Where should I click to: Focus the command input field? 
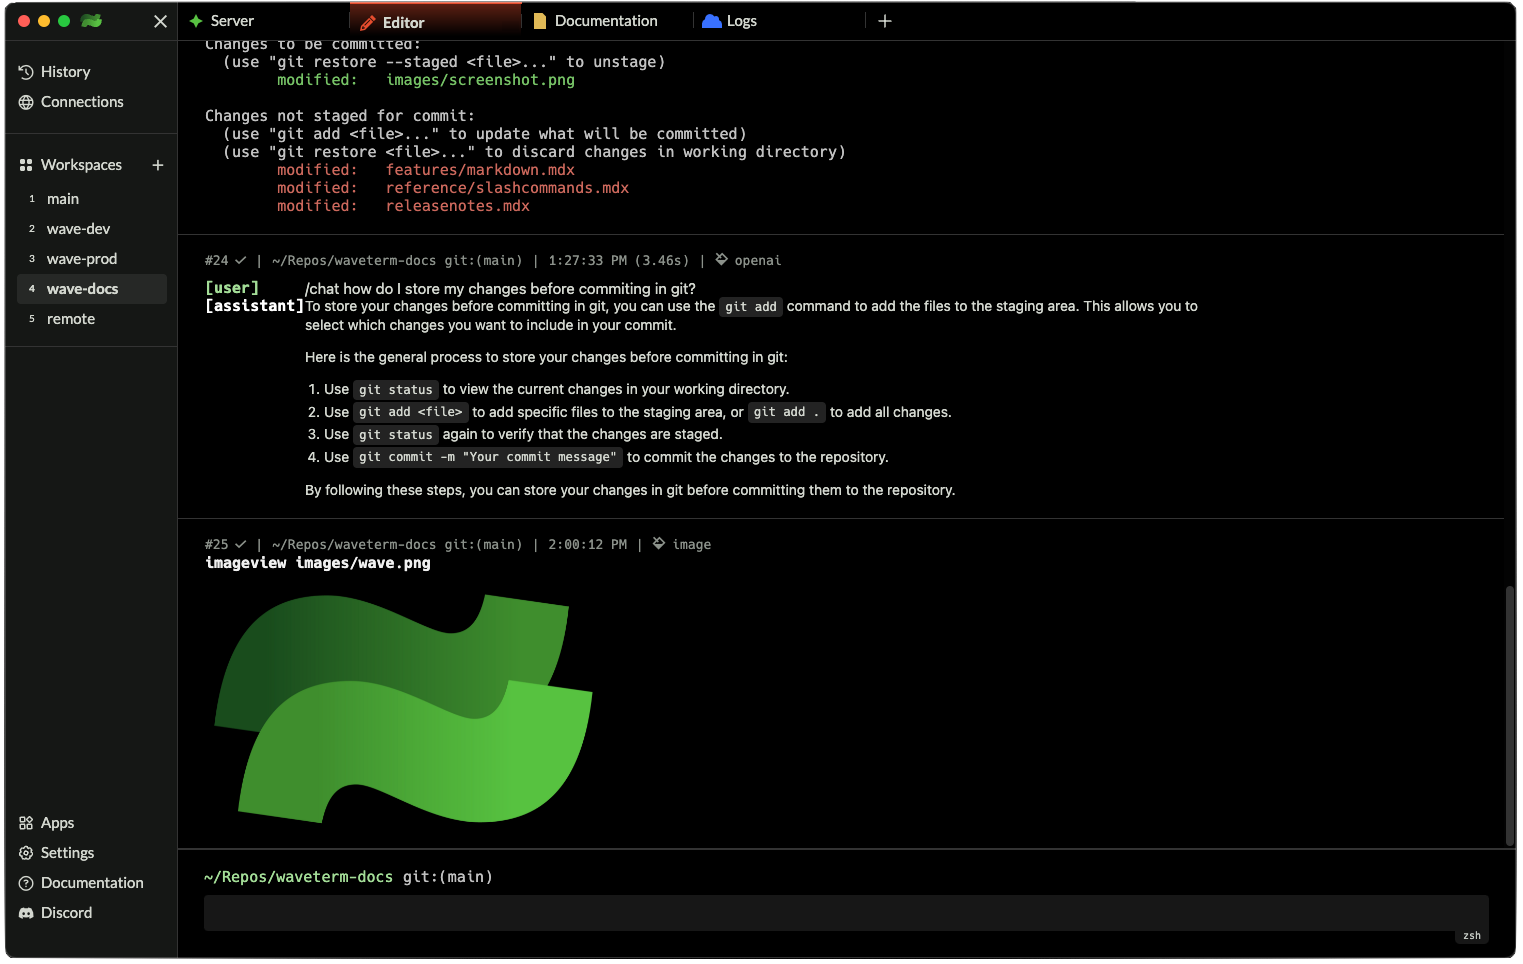[x=846, y=913]
